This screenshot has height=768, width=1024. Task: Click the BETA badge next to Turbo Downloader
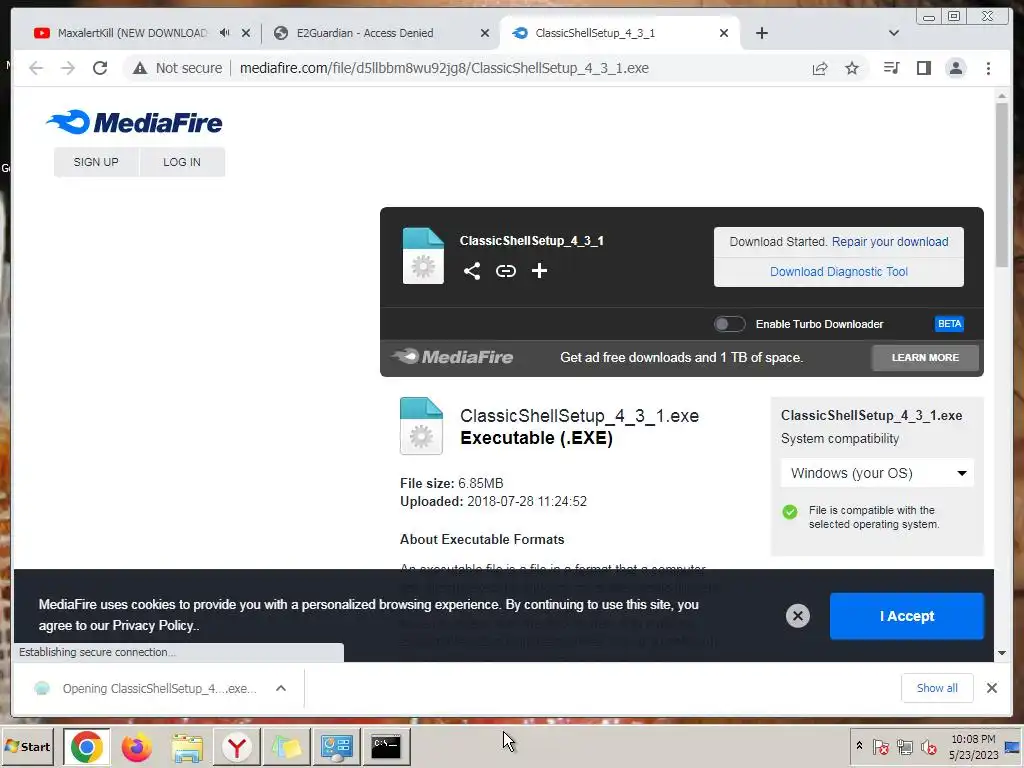pos(949,324)
